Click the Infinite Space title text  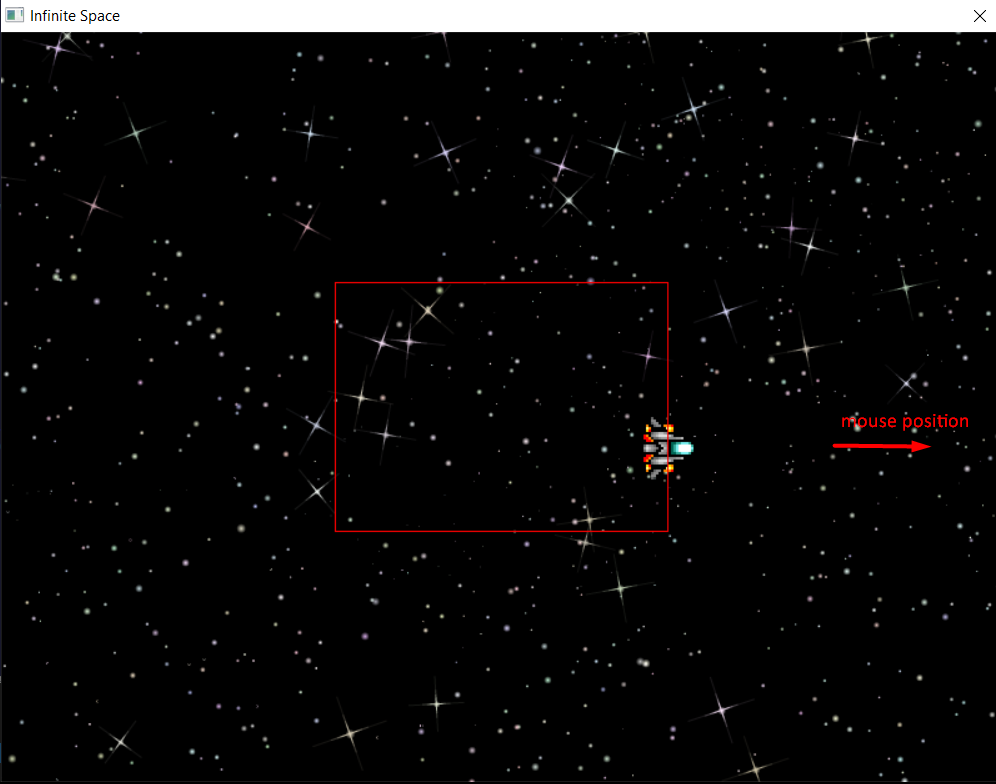[75, 16]
